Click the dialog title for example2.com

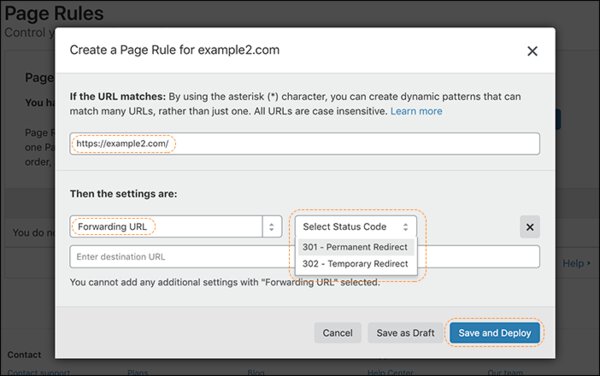pyautogui.click(x=174, y=50)
